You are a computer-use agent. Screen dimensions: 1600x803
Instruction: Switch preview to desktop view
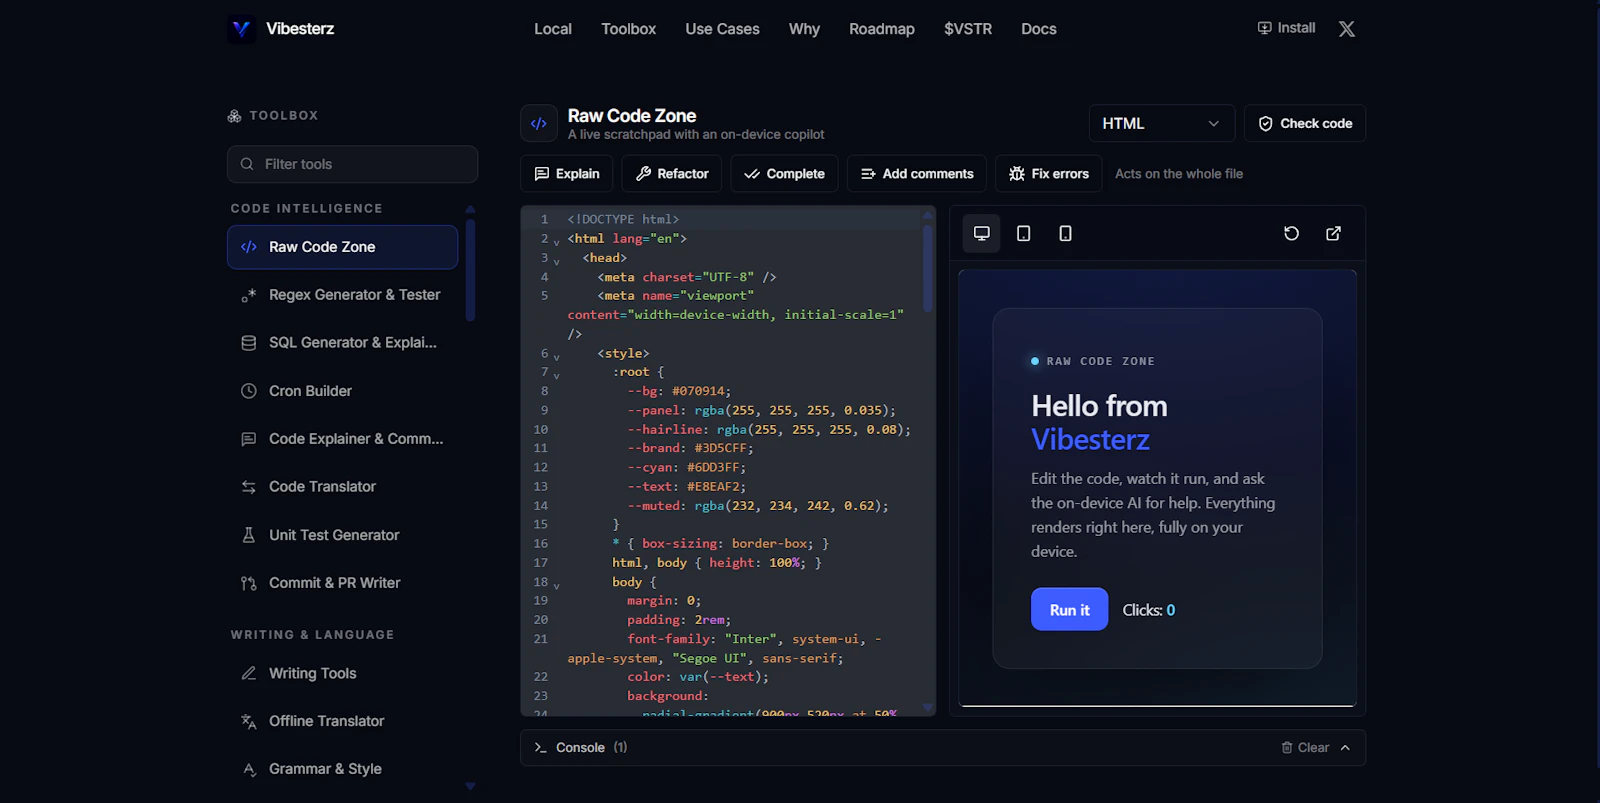coord(982,233)
